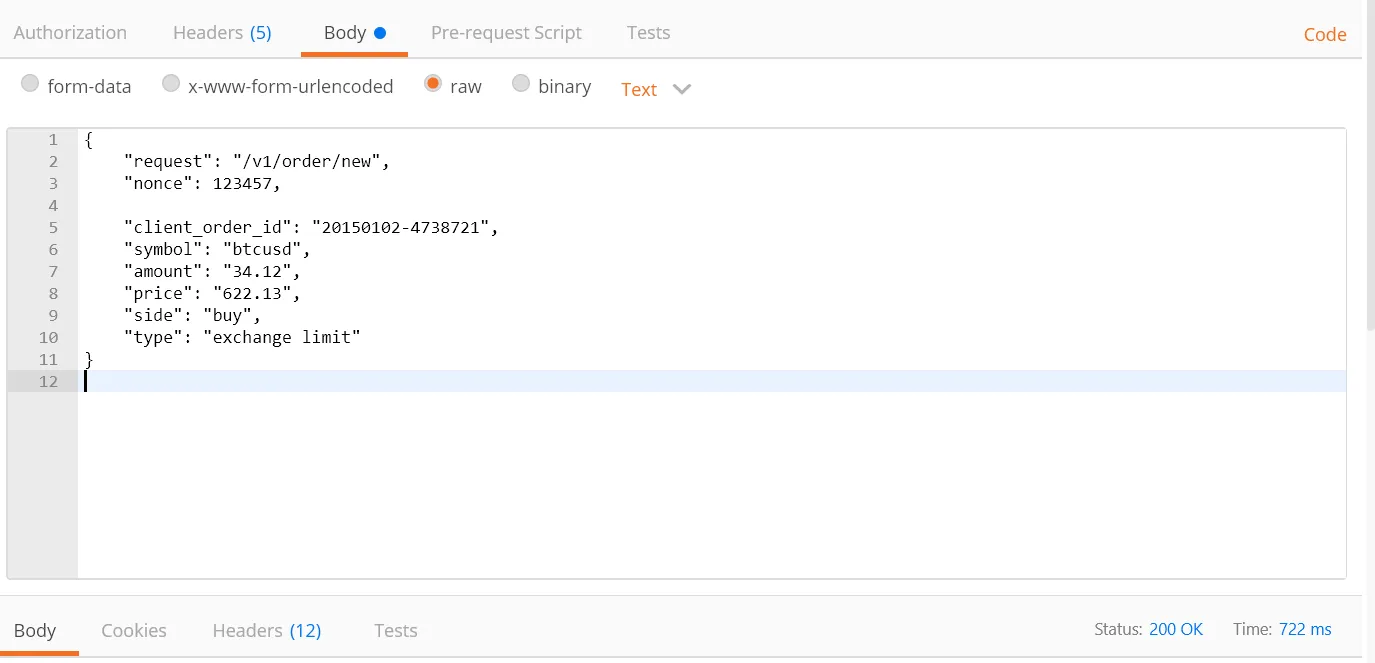Screen dimensions: 1375x663
Task: Open the Text format dropdown
Action: point(639,90)
